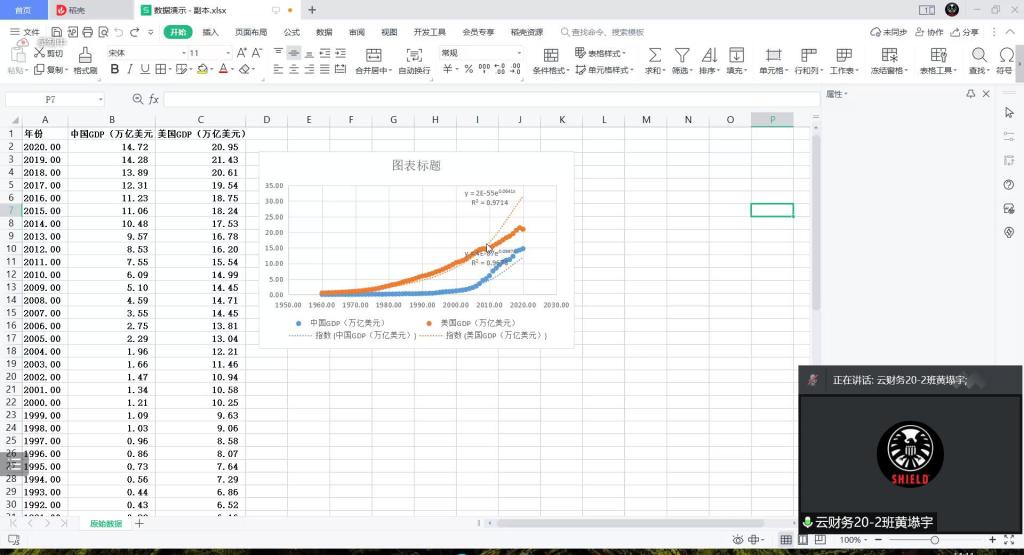The height and width of the screenshot is (555, 1024).
Task: Click the 协作 (Collaborate) button
Action: click(x=930, y=32)
